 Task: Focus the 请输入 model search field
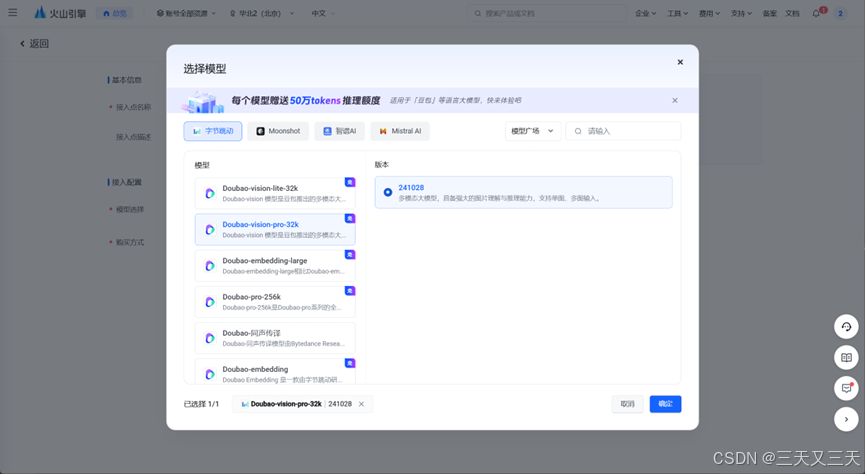(x=623, y=131)
